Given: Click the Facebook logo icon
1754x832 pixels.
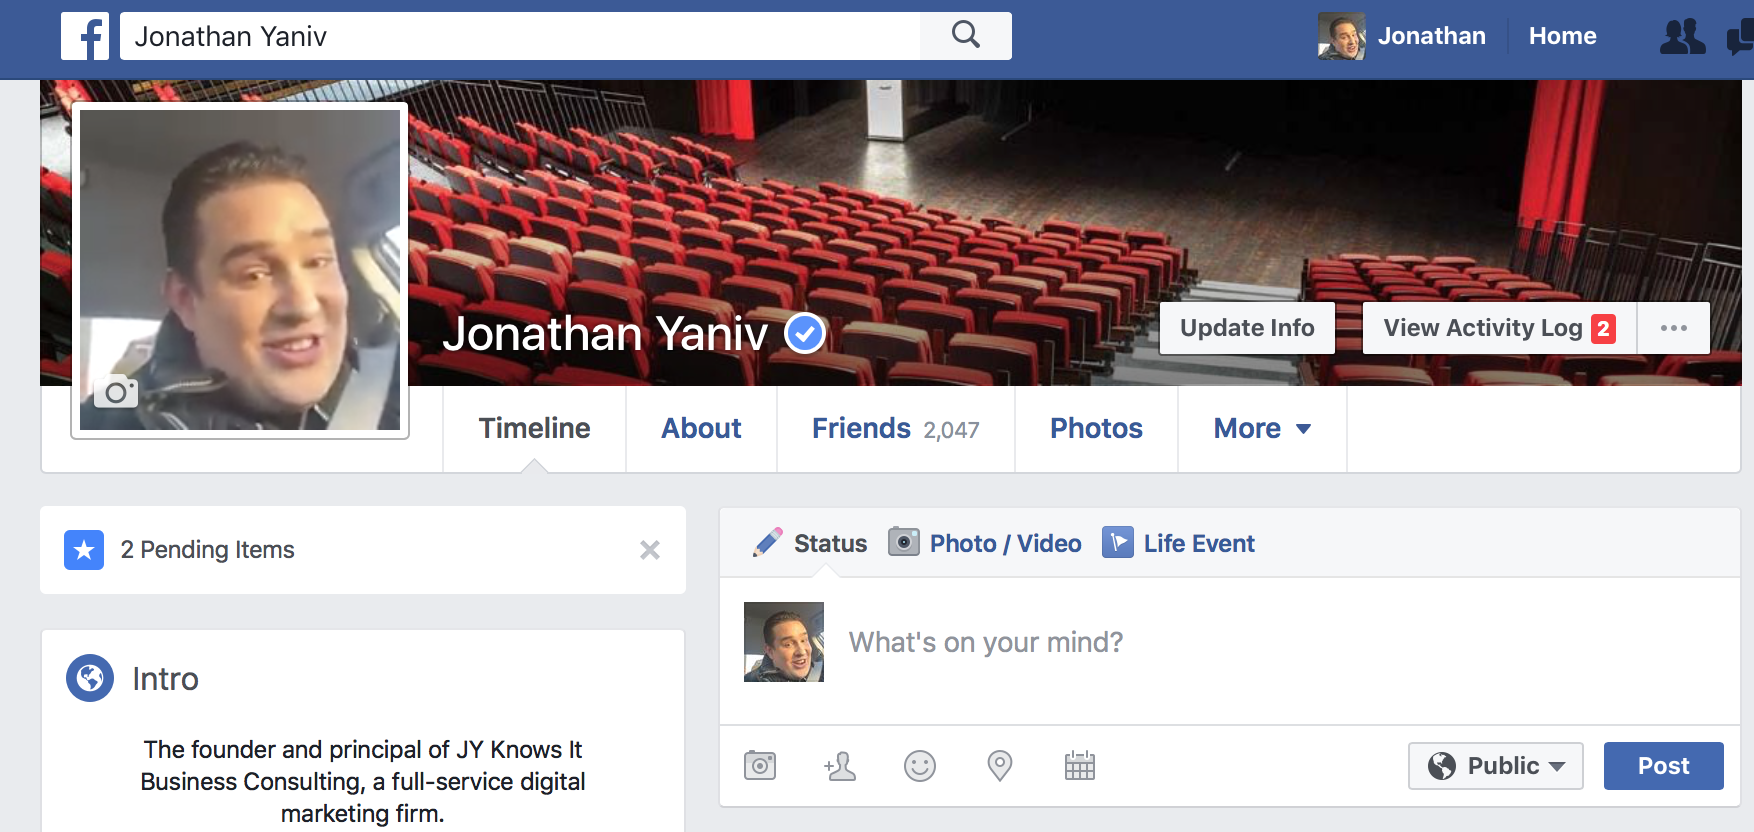Looking at the screenshot, I should pyautogui.click(x=85, y=36).
